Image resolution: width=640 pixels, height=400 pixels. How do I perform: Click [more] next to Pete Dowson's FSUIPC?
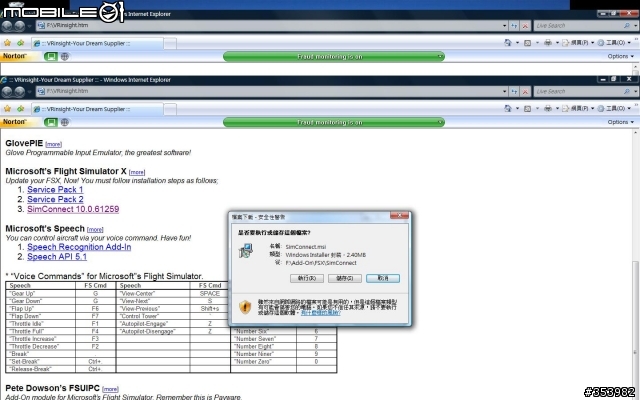(x=110, y=389)
